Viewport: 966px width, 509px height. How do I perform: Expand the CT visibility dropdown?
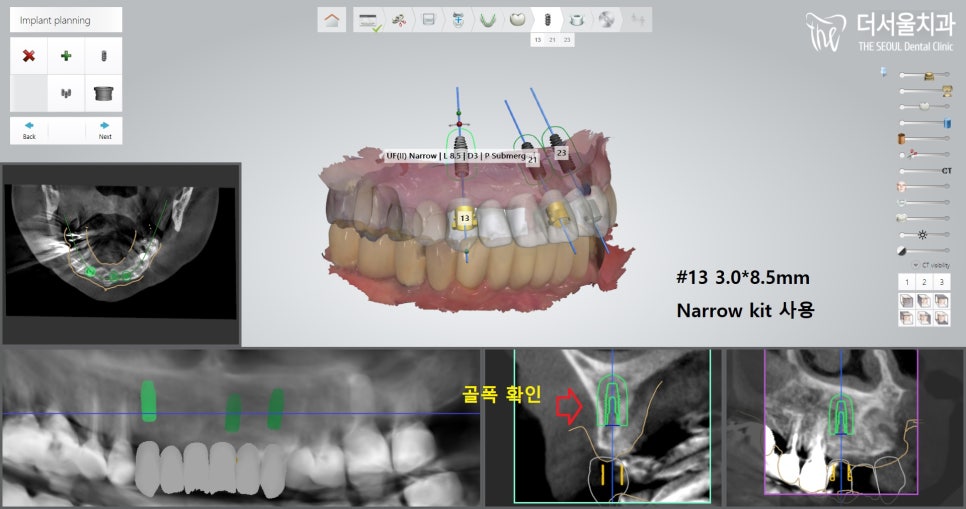916,264
